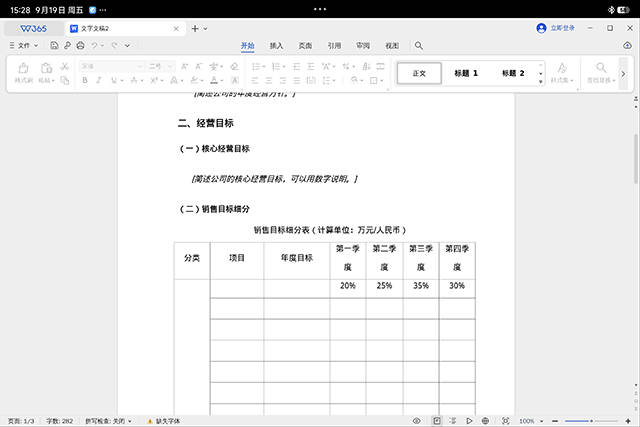Open the new tab dropdown arrow beside plus

[x=206, y=29]
